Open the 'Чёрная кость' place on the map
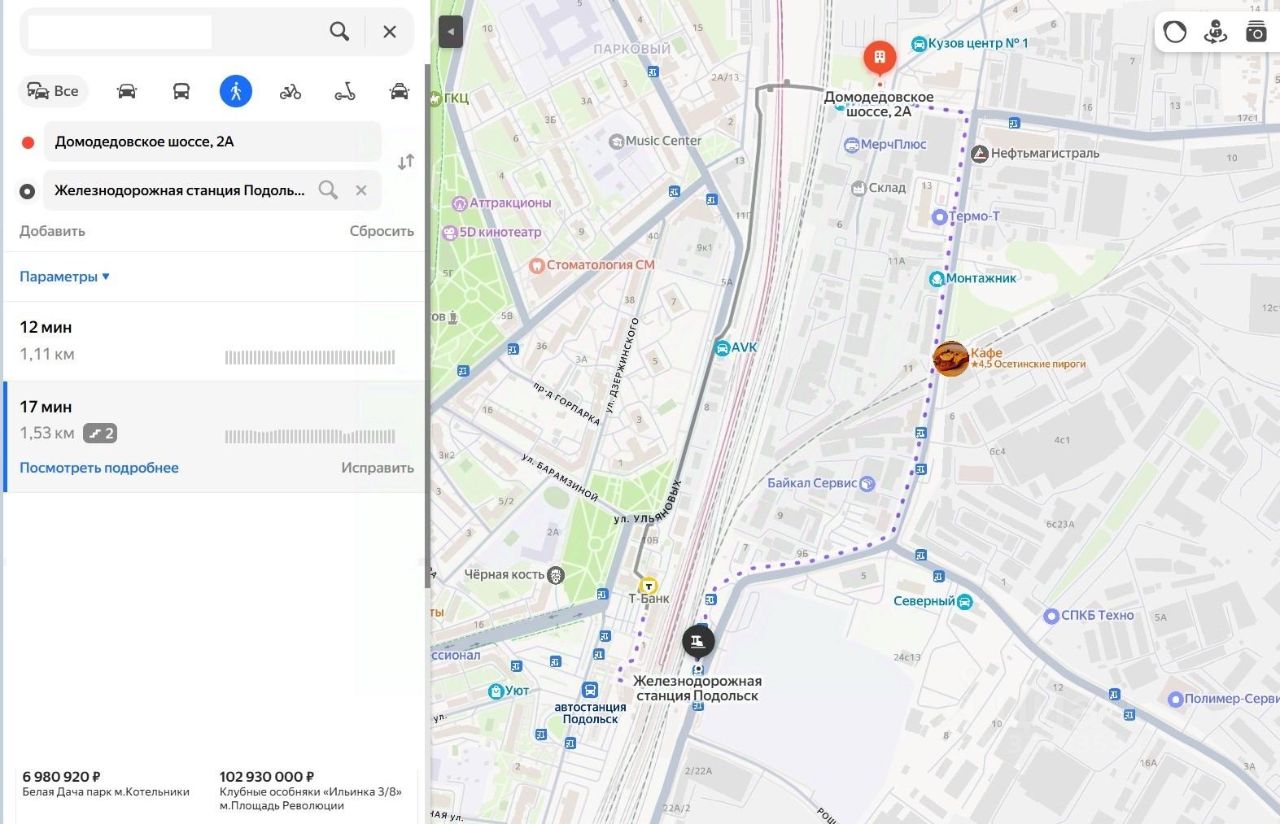 tap(514, 575)
